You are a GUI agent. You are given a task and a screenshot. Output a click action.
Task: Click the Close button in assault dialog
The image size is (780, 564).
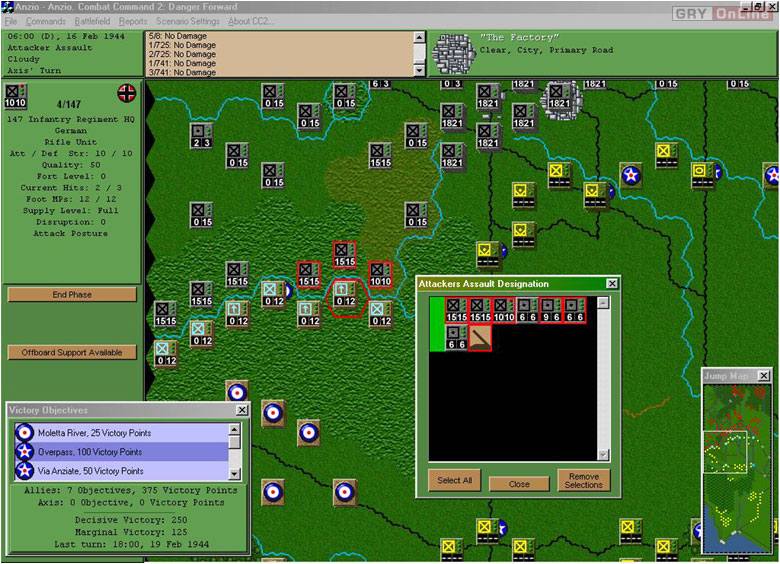[519, 484]
